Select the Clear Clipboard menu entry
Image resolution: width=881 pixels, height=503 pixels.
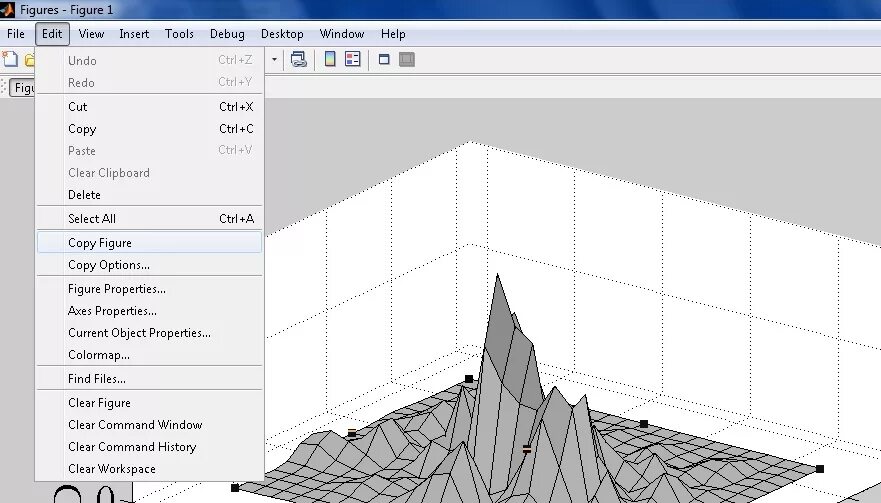[x=149, y=173]
